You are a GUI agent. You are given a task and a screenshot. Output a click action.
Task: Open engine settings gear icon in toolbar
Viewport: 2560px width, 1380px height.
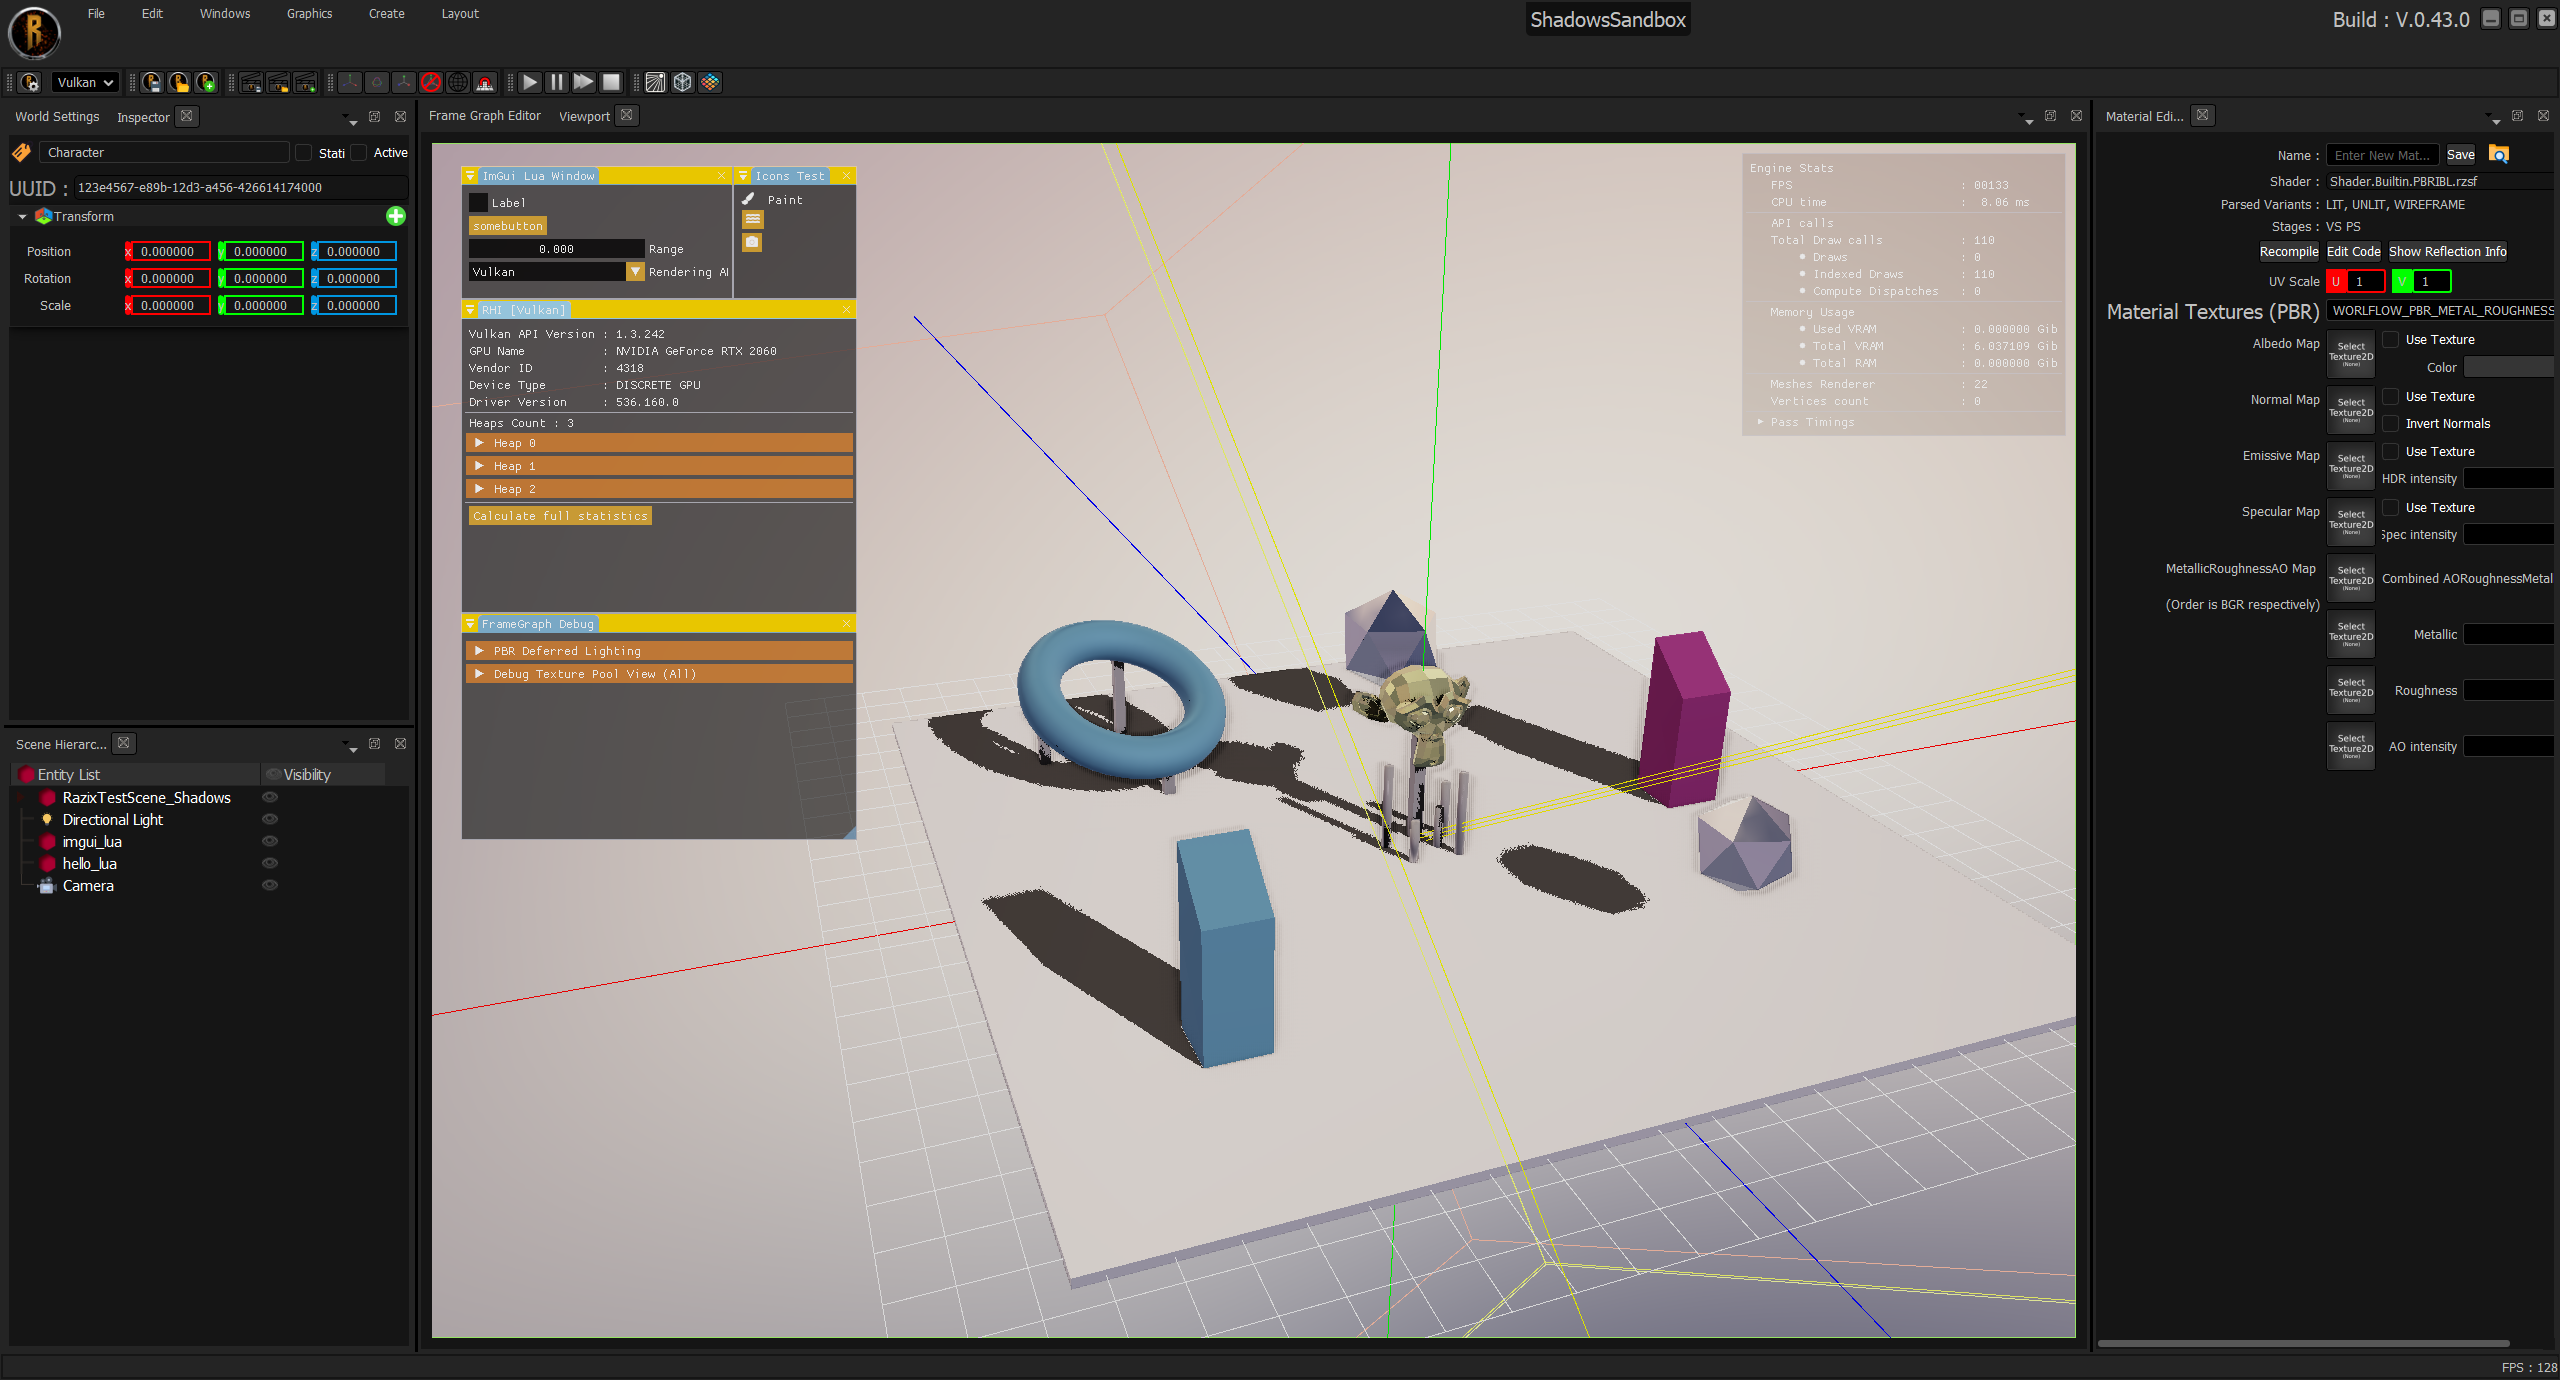[x=30, y=82]
